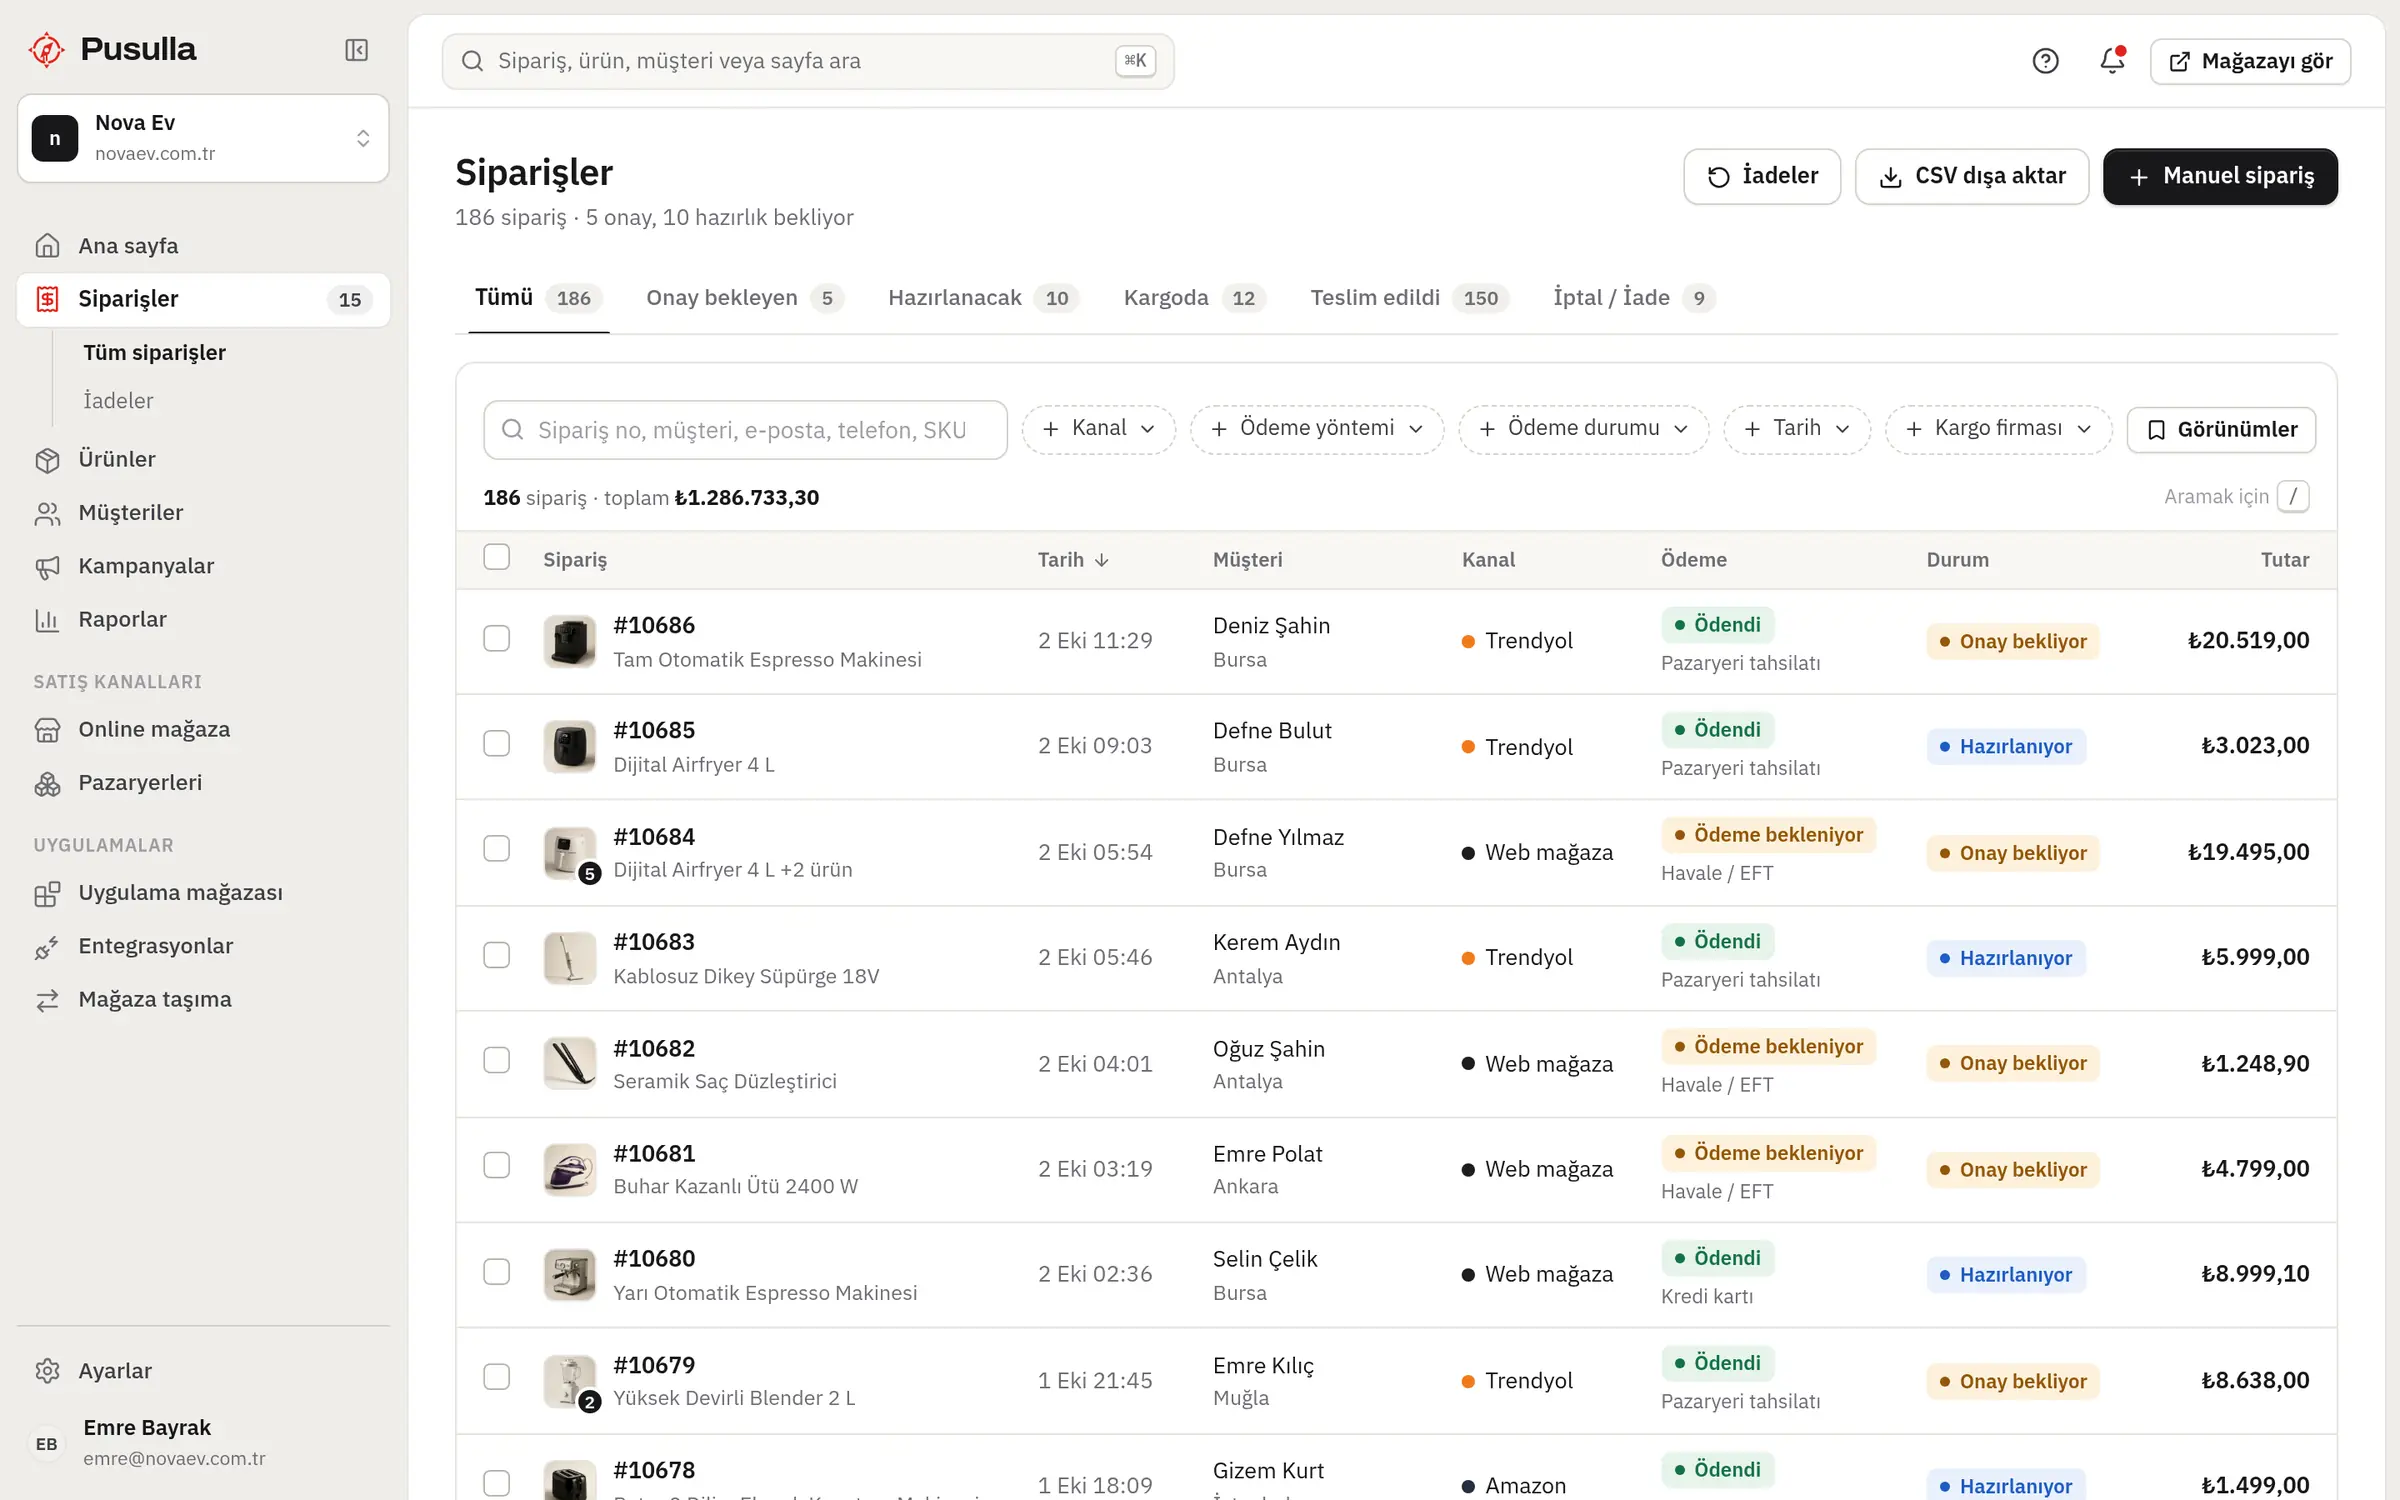Toggle the select-all orders checkbox
Viewport: 2400px width, 1500px height.
tap(496, 558)
